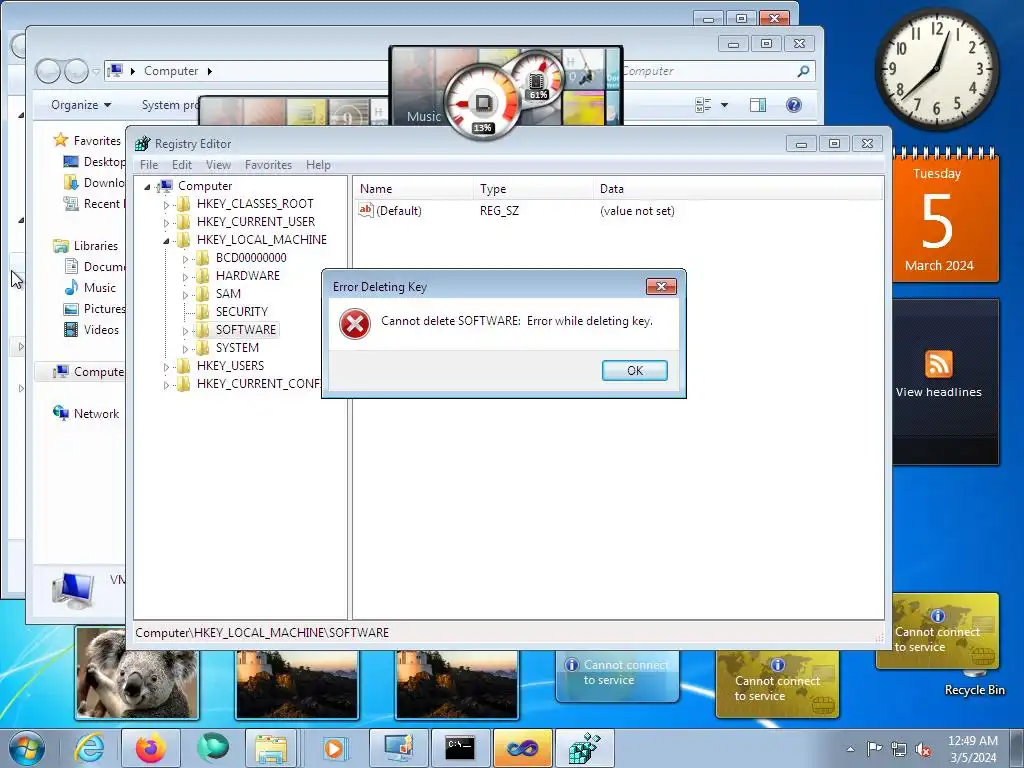Screen dimensions: 1024x768
Task: Expand the HKEY_CURRENT_USER tree node arrow
Action: click(167, 223)
